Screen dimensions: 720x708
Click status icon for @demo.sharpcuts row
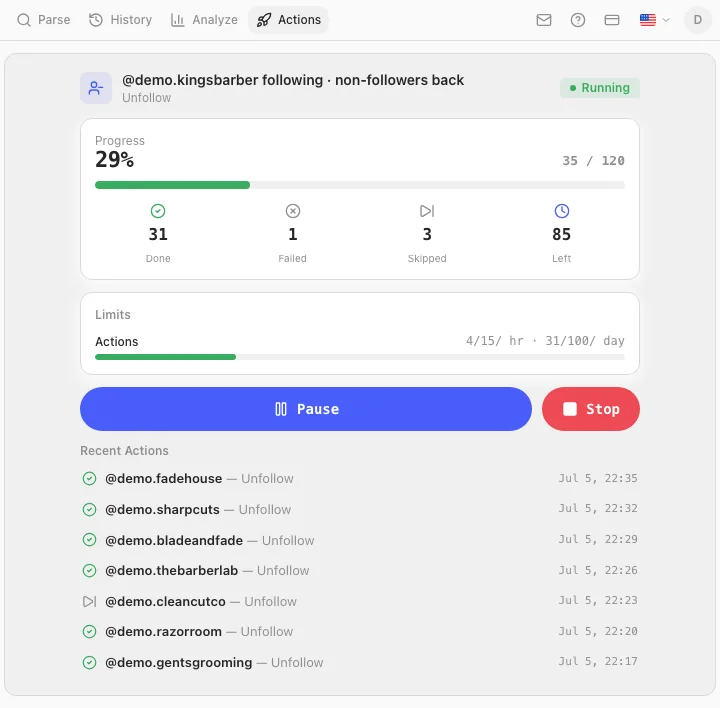pos(89,509)
